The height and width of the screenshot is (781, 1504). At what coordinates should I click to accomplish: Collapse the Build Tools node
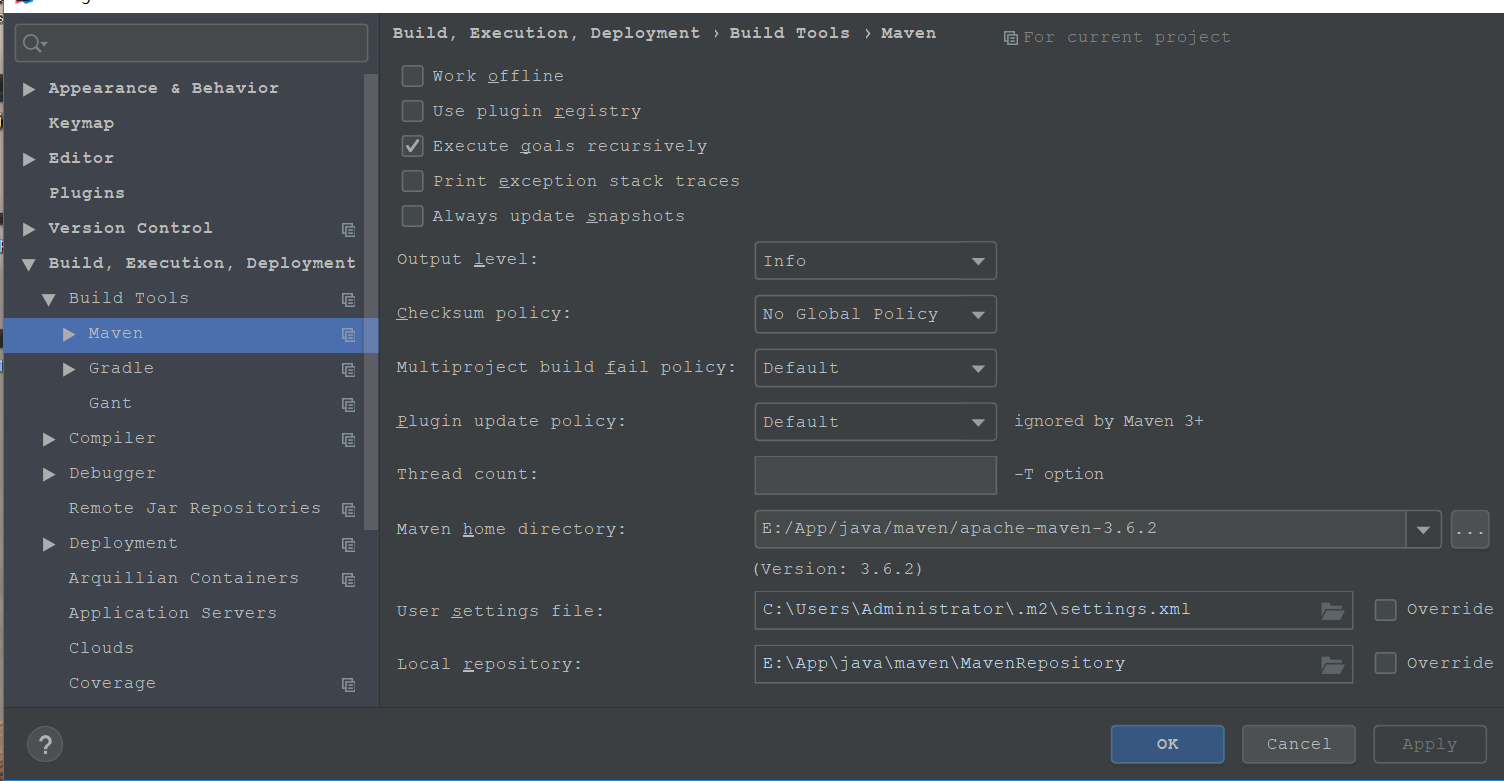[48, 299]
